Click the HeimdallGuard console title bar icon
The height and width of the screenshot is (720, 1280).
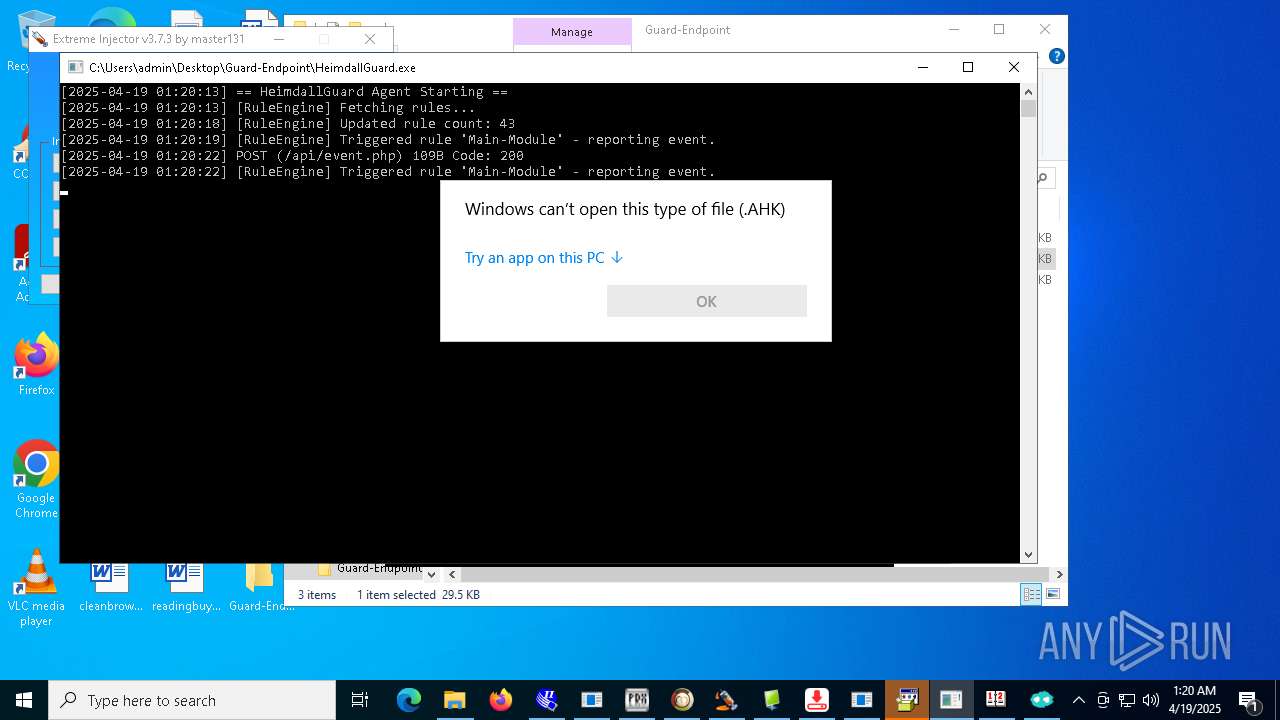[x=75, y=67]
